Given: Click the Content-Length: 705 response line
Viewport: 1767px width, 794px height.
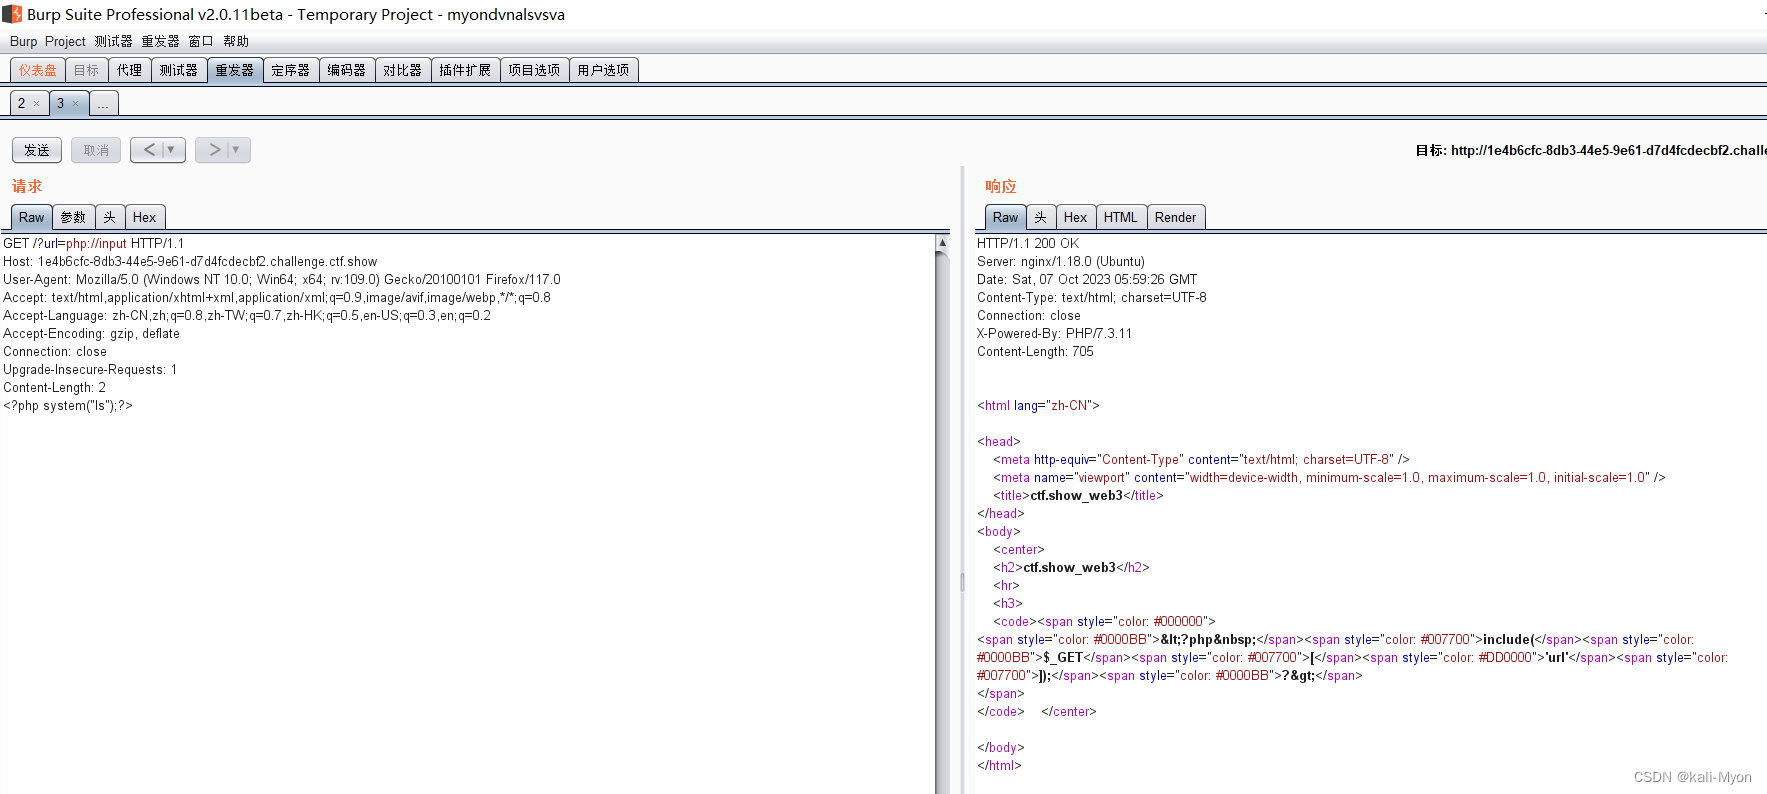Looking at the screenshot, I should (1035, 351).
